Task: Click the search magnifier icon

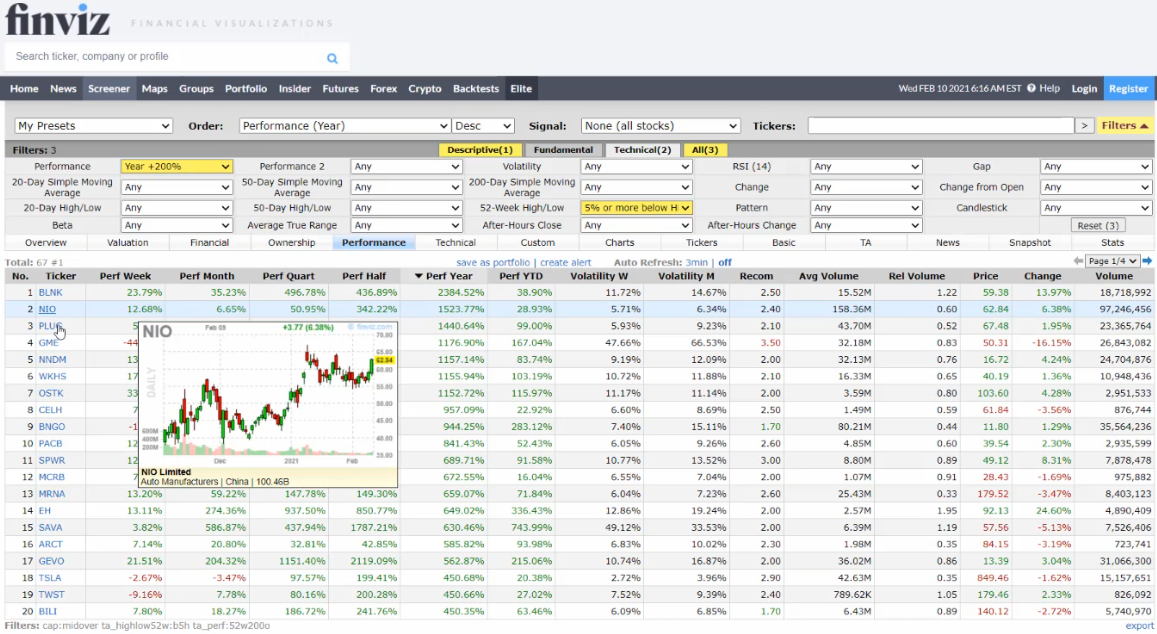Action: pyautogui.click(x=332, y=58)
